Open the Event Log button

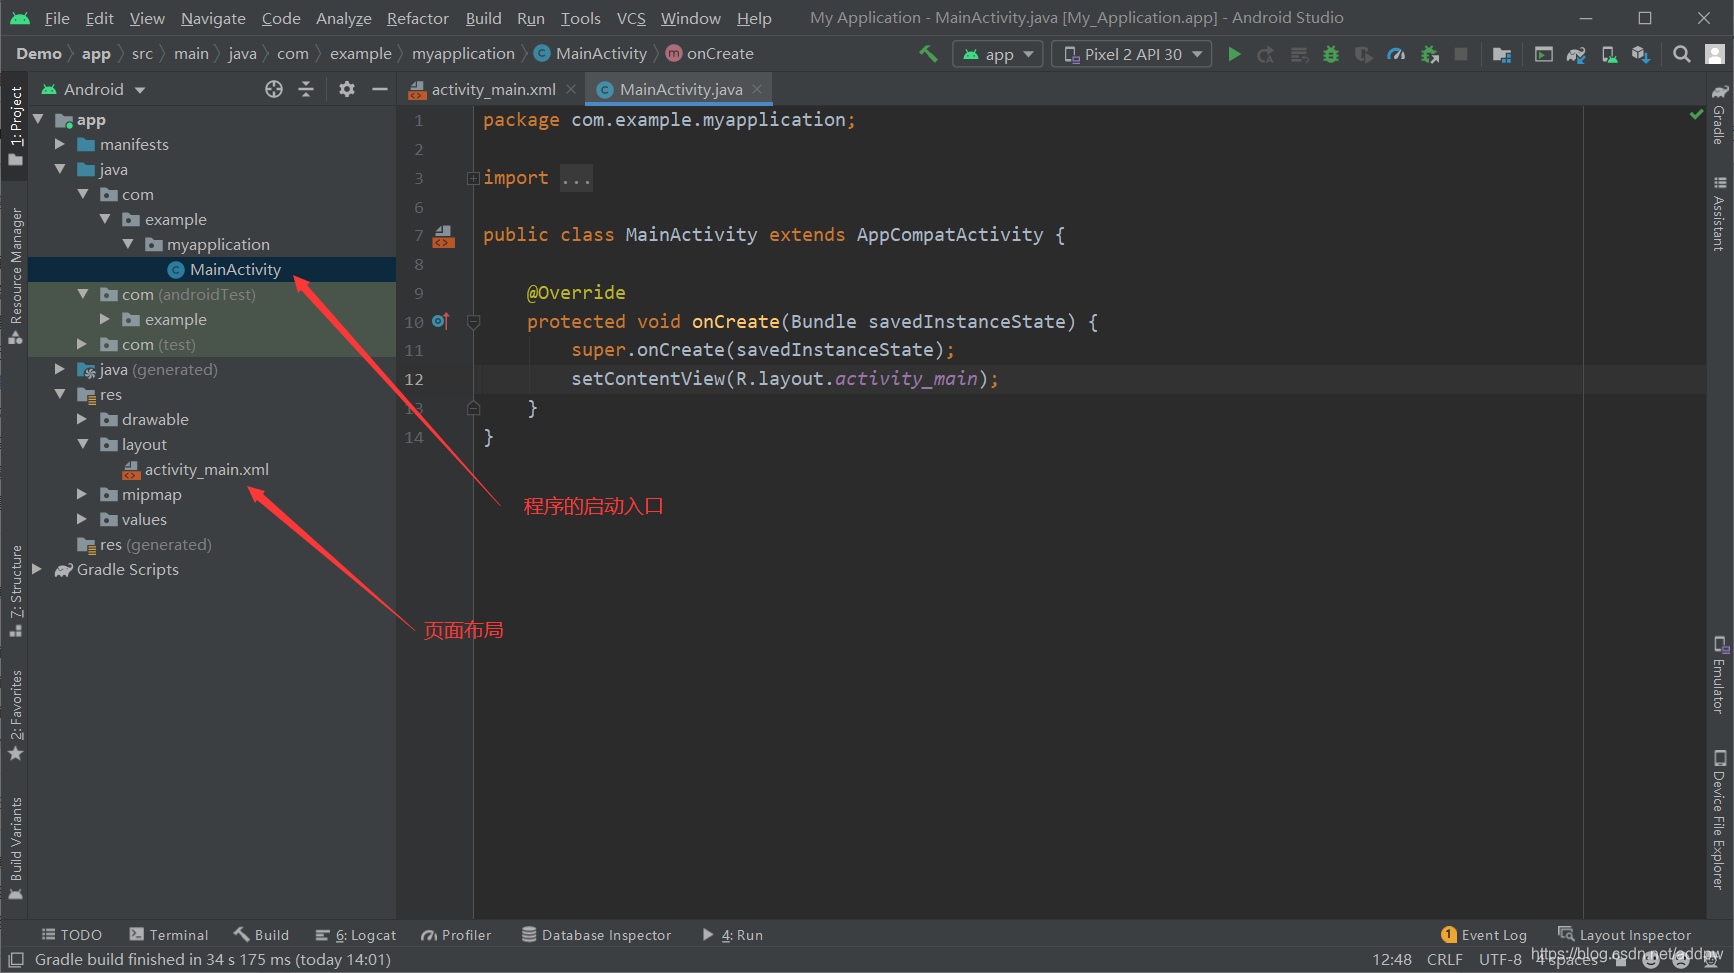[1484, 935]
